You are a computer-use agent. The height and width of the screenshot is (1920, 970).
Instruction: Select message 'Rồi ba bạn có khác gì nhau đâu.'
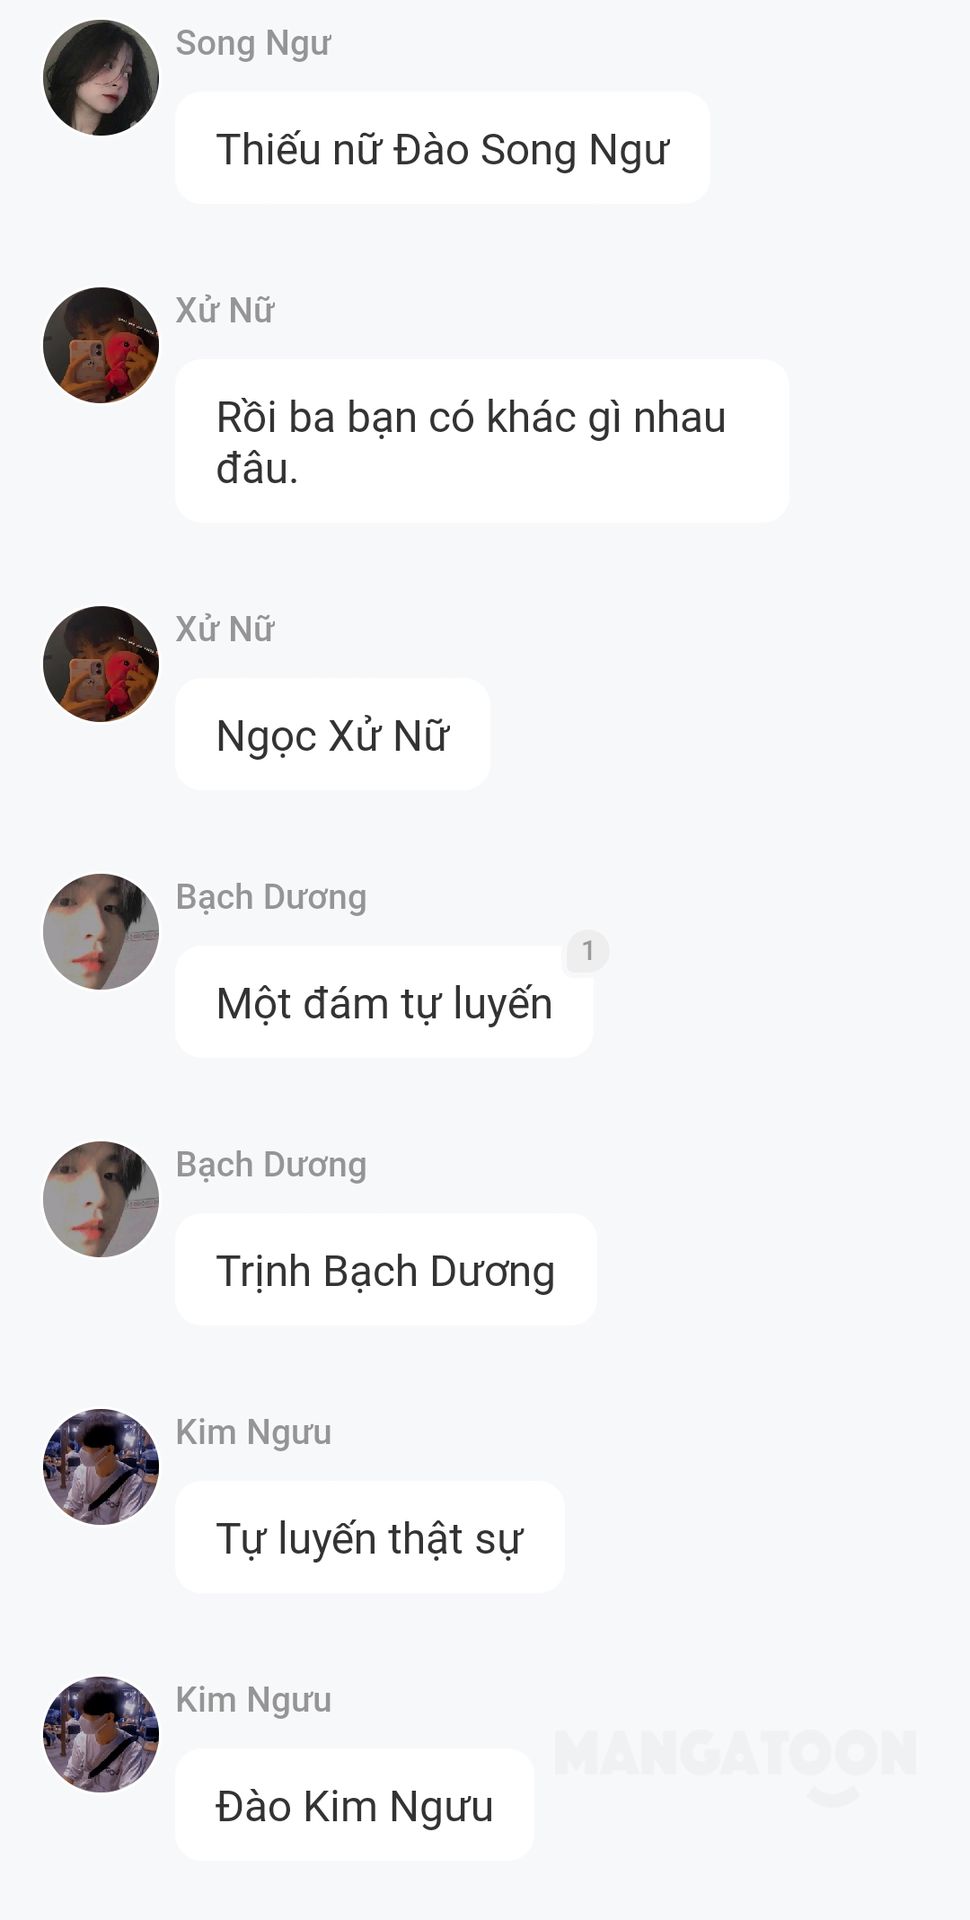[x=482, y=441]
